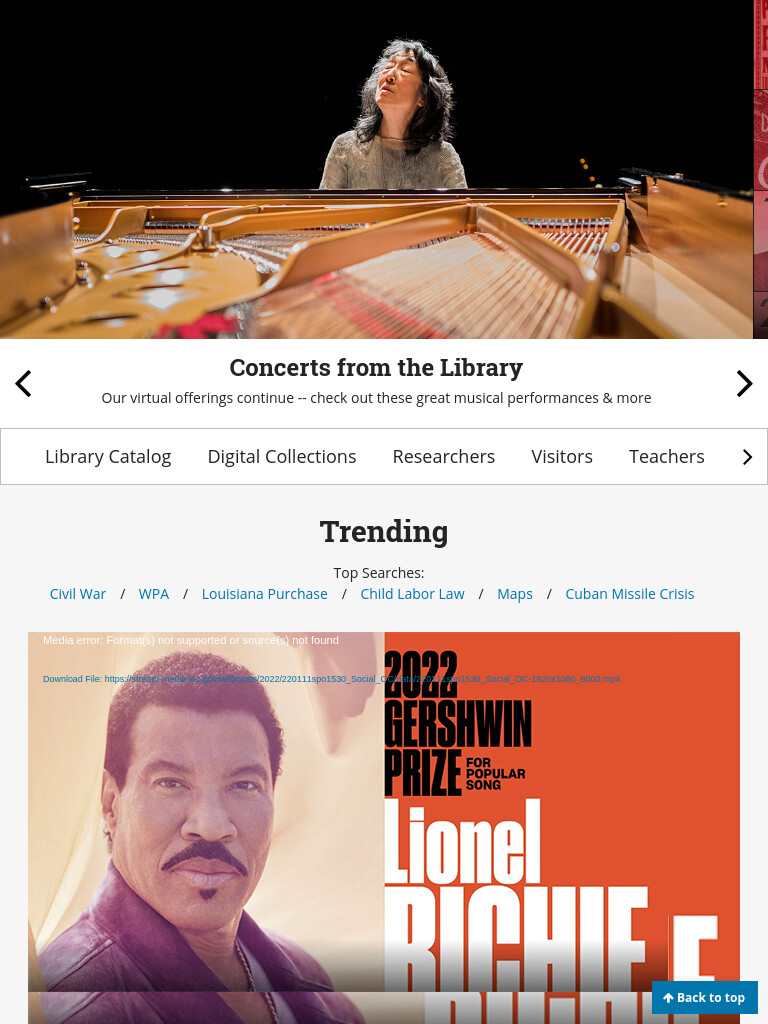Open the Civil War top search
Viewport: 768px width, 1024px height.
(78, 594)
